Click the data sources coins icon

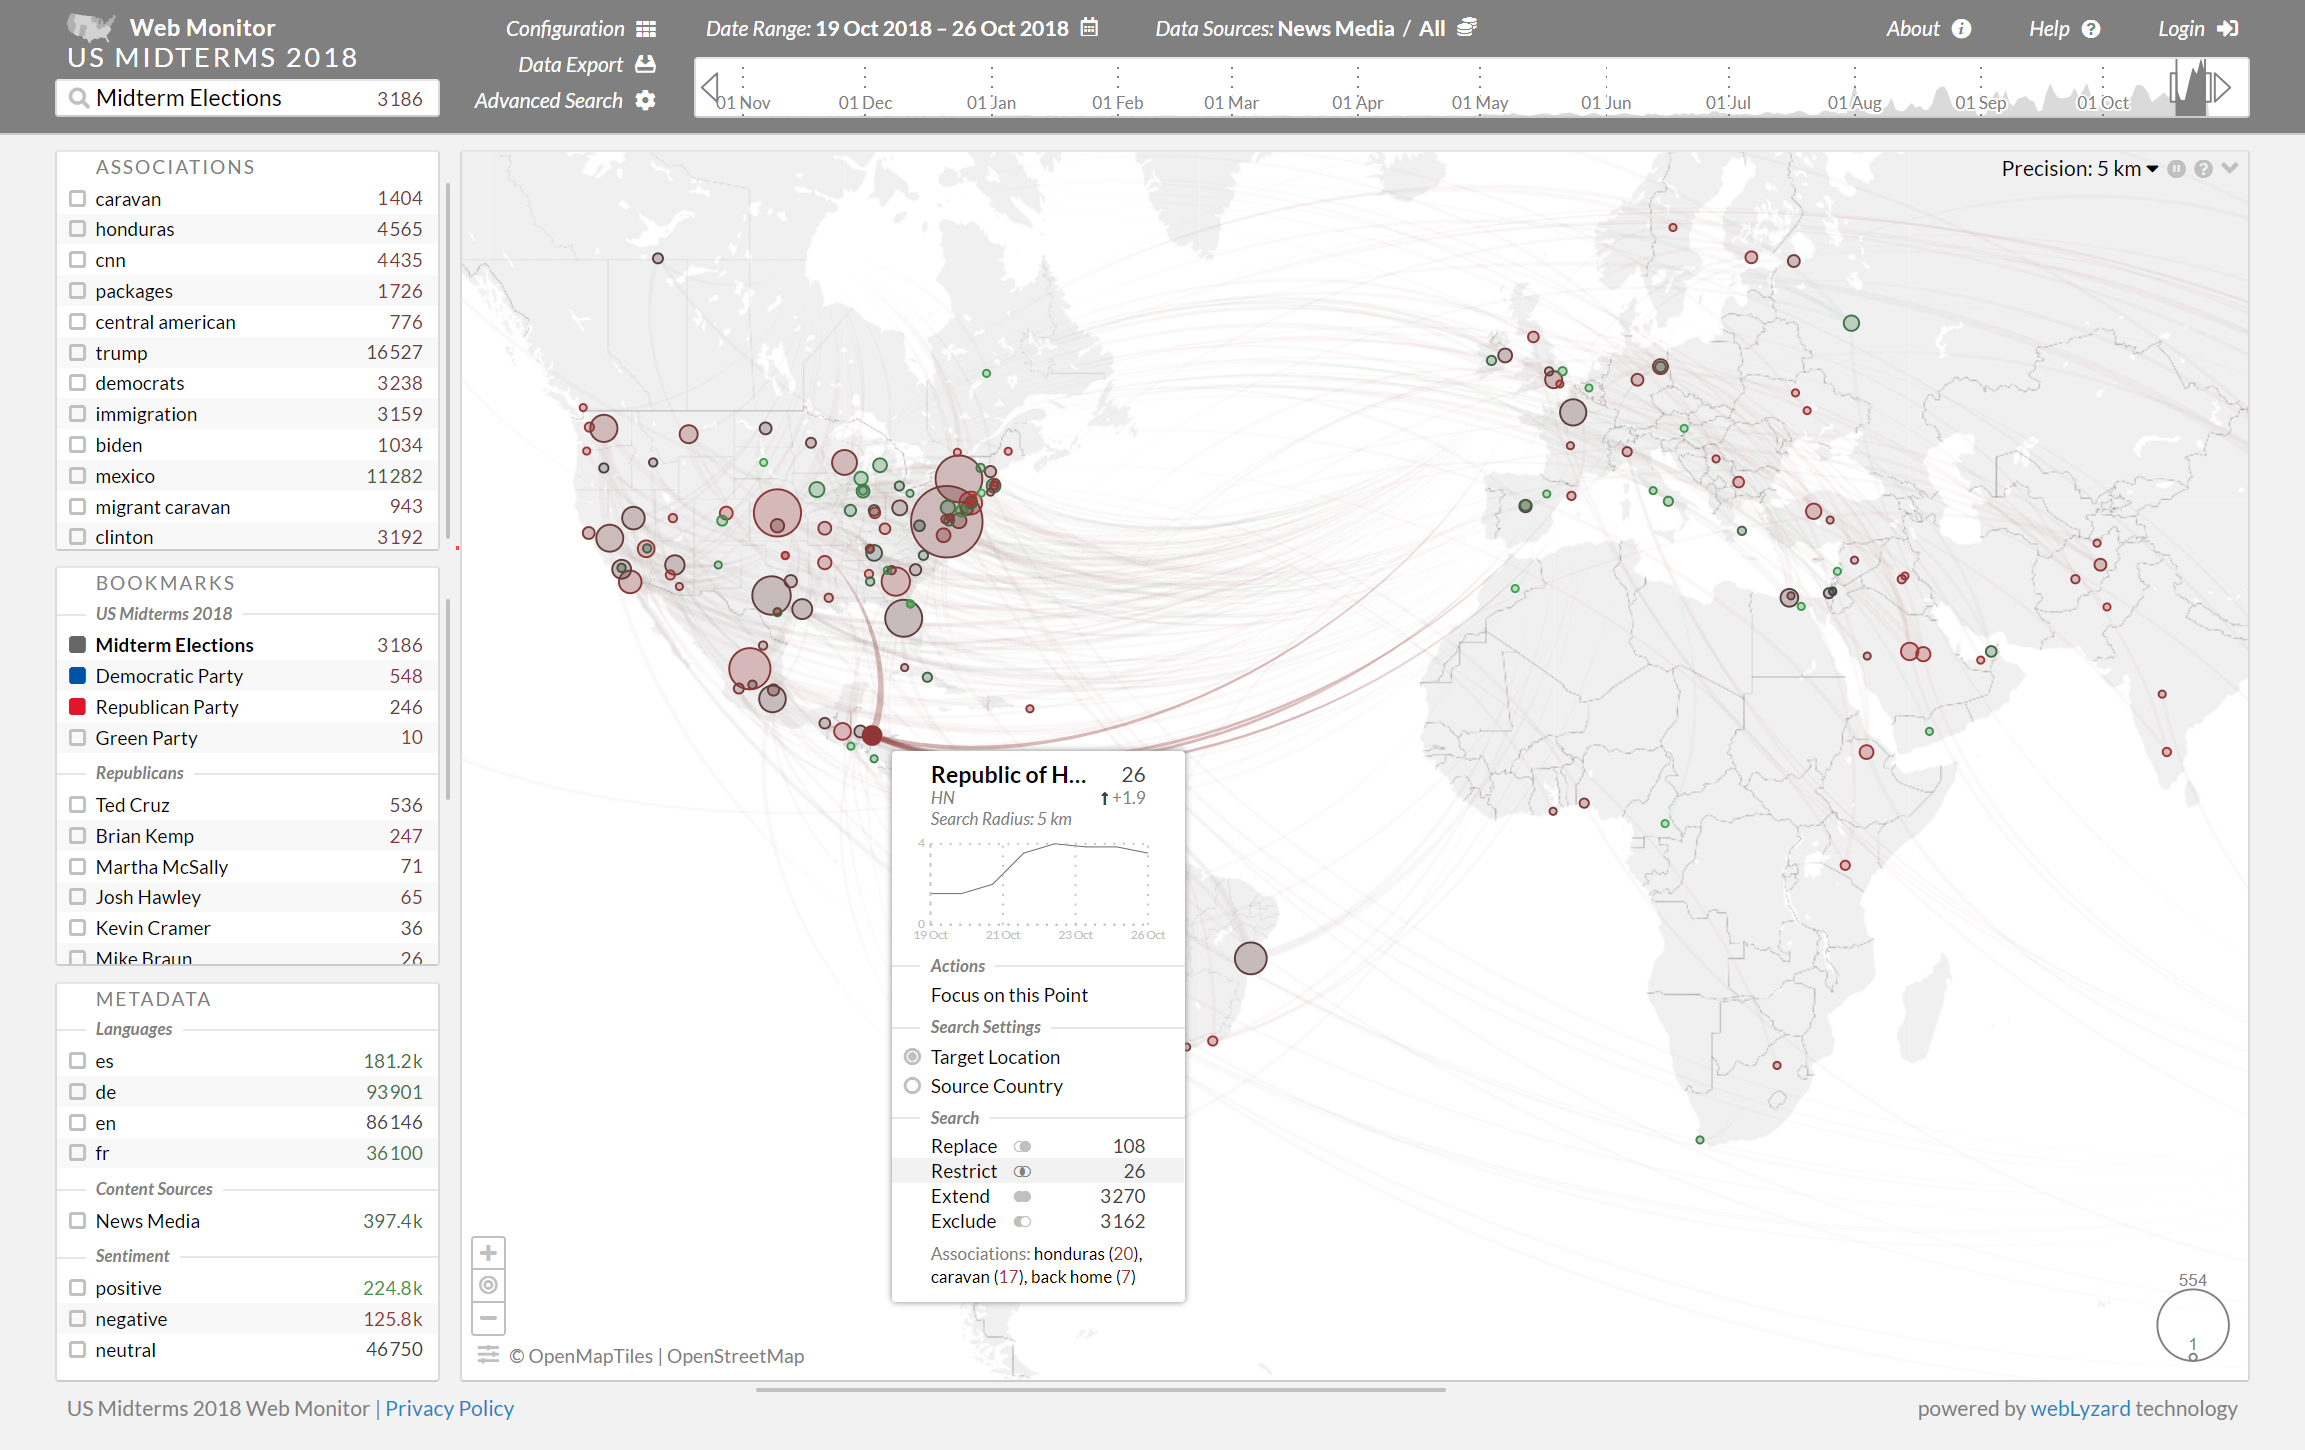(1467, 28)
